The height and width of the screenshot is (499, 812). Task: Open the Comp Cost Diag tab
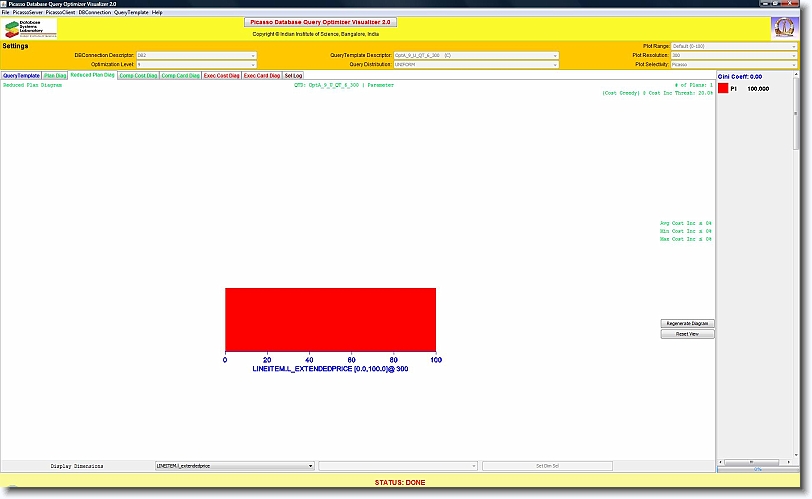137,75
